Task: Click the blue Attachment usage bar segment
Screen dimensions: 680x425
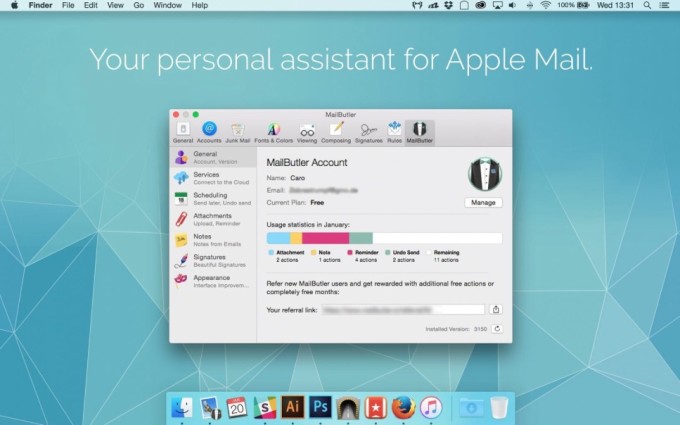Action: click(x=278, y=238)
